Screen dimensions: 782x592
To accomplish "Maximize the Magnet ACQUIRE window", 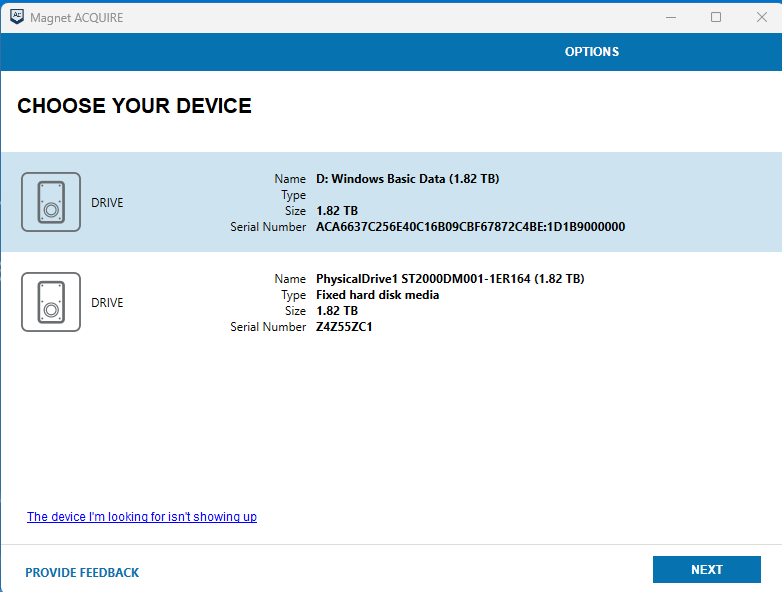I will click(x=716, y=17).
